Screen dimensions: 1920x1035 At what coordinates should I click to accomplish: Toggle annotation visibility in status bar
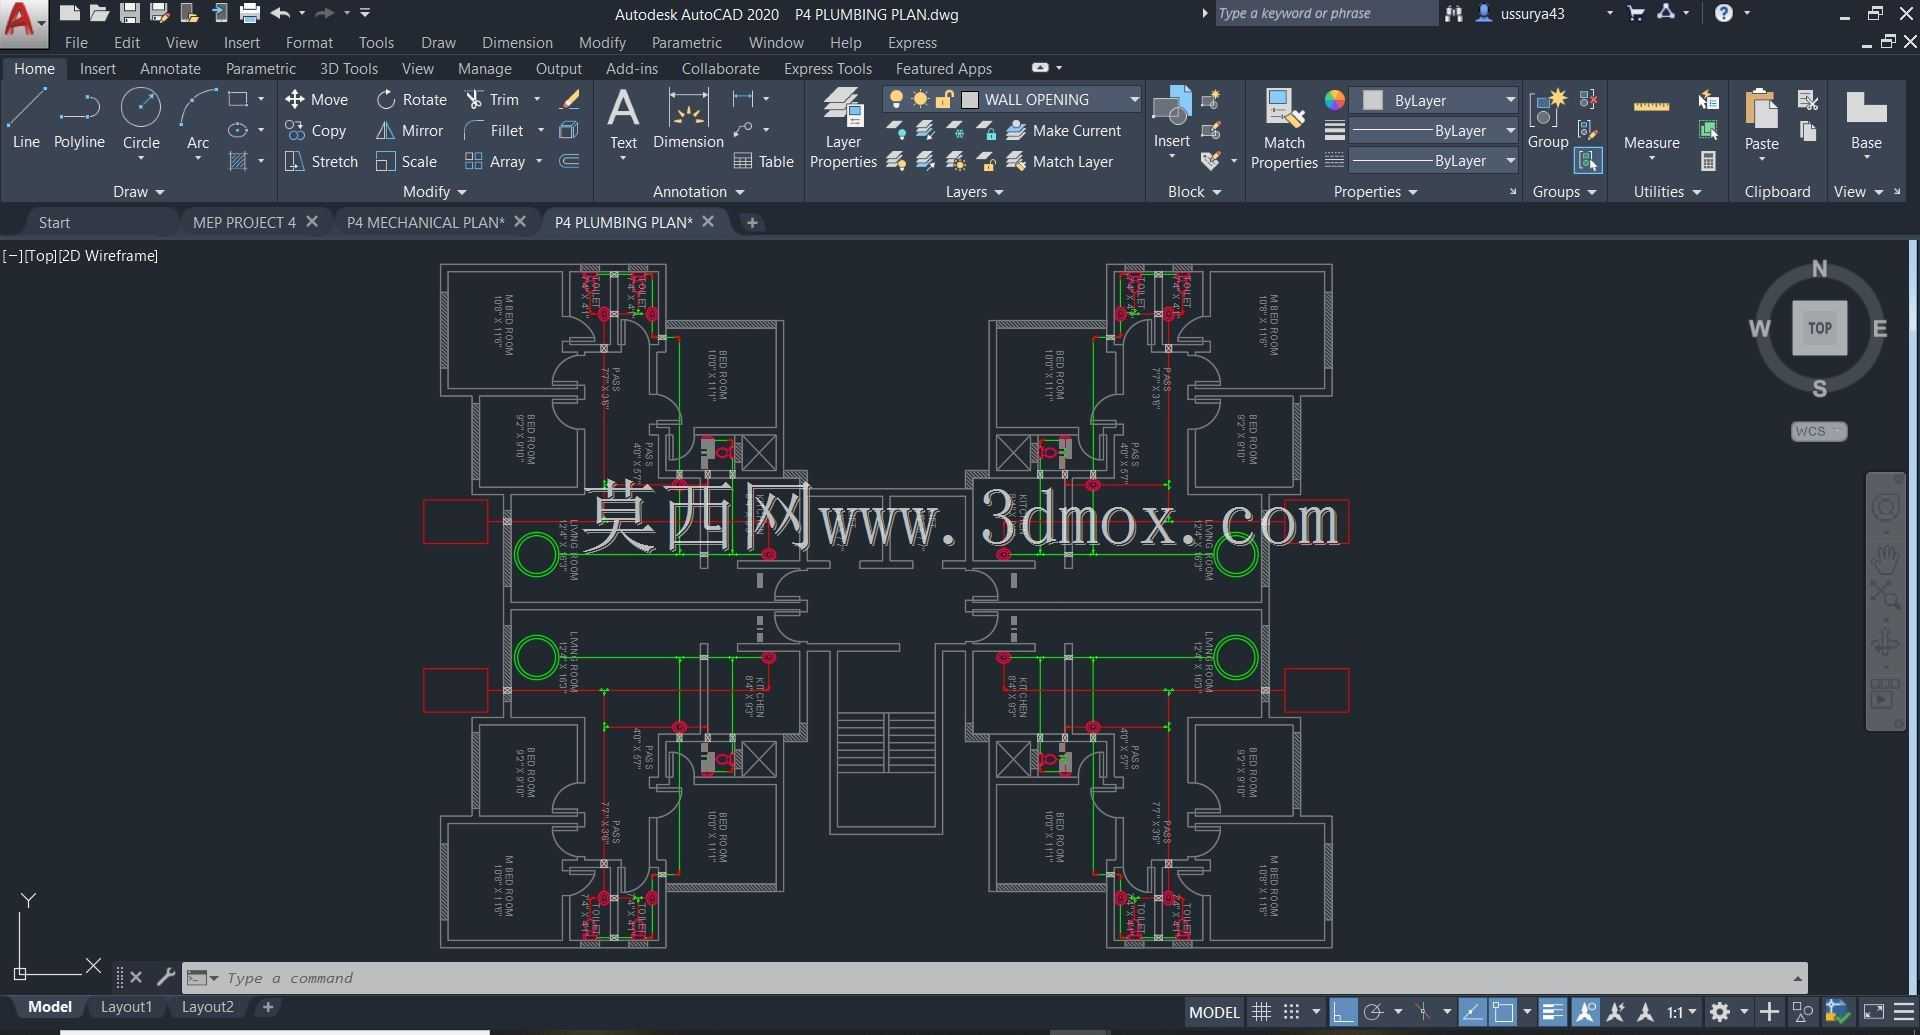pos(1586,1012)
